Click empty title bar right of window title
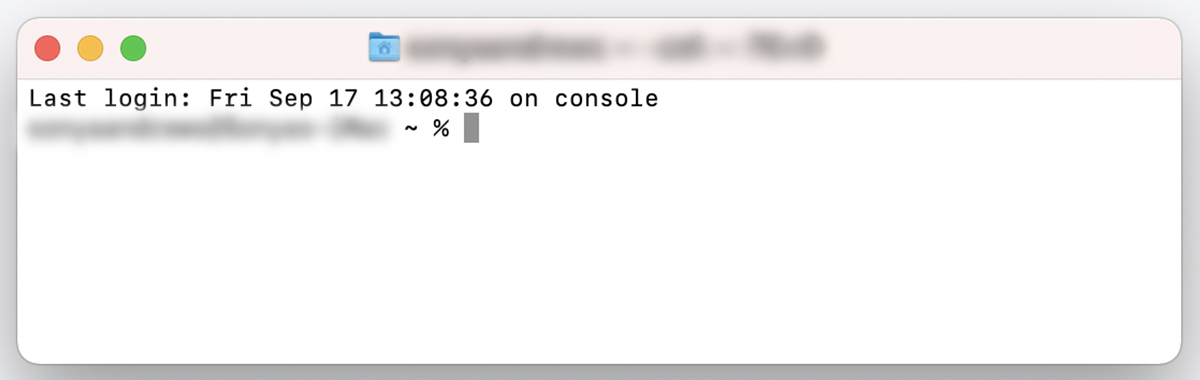Viewport: 1200px width, 380px height. click(x=1000, y=48)
